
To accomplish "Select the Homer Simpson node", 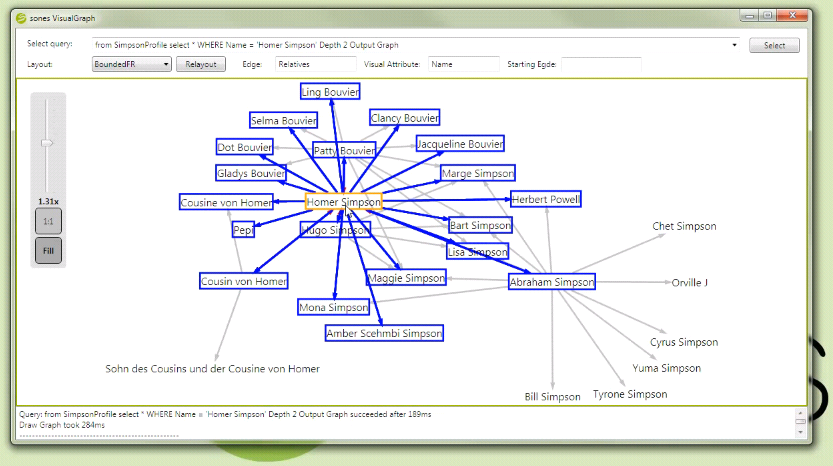I will tap(344, 202).
